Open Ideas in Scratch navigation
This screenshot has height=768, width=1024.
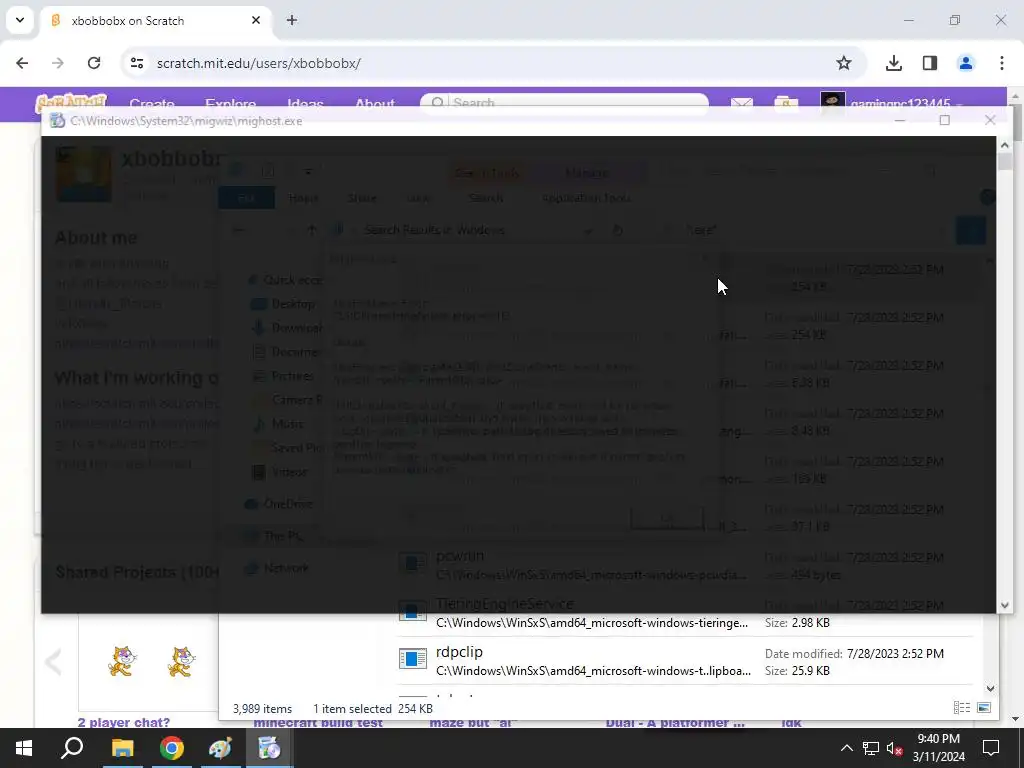(305, 103)
